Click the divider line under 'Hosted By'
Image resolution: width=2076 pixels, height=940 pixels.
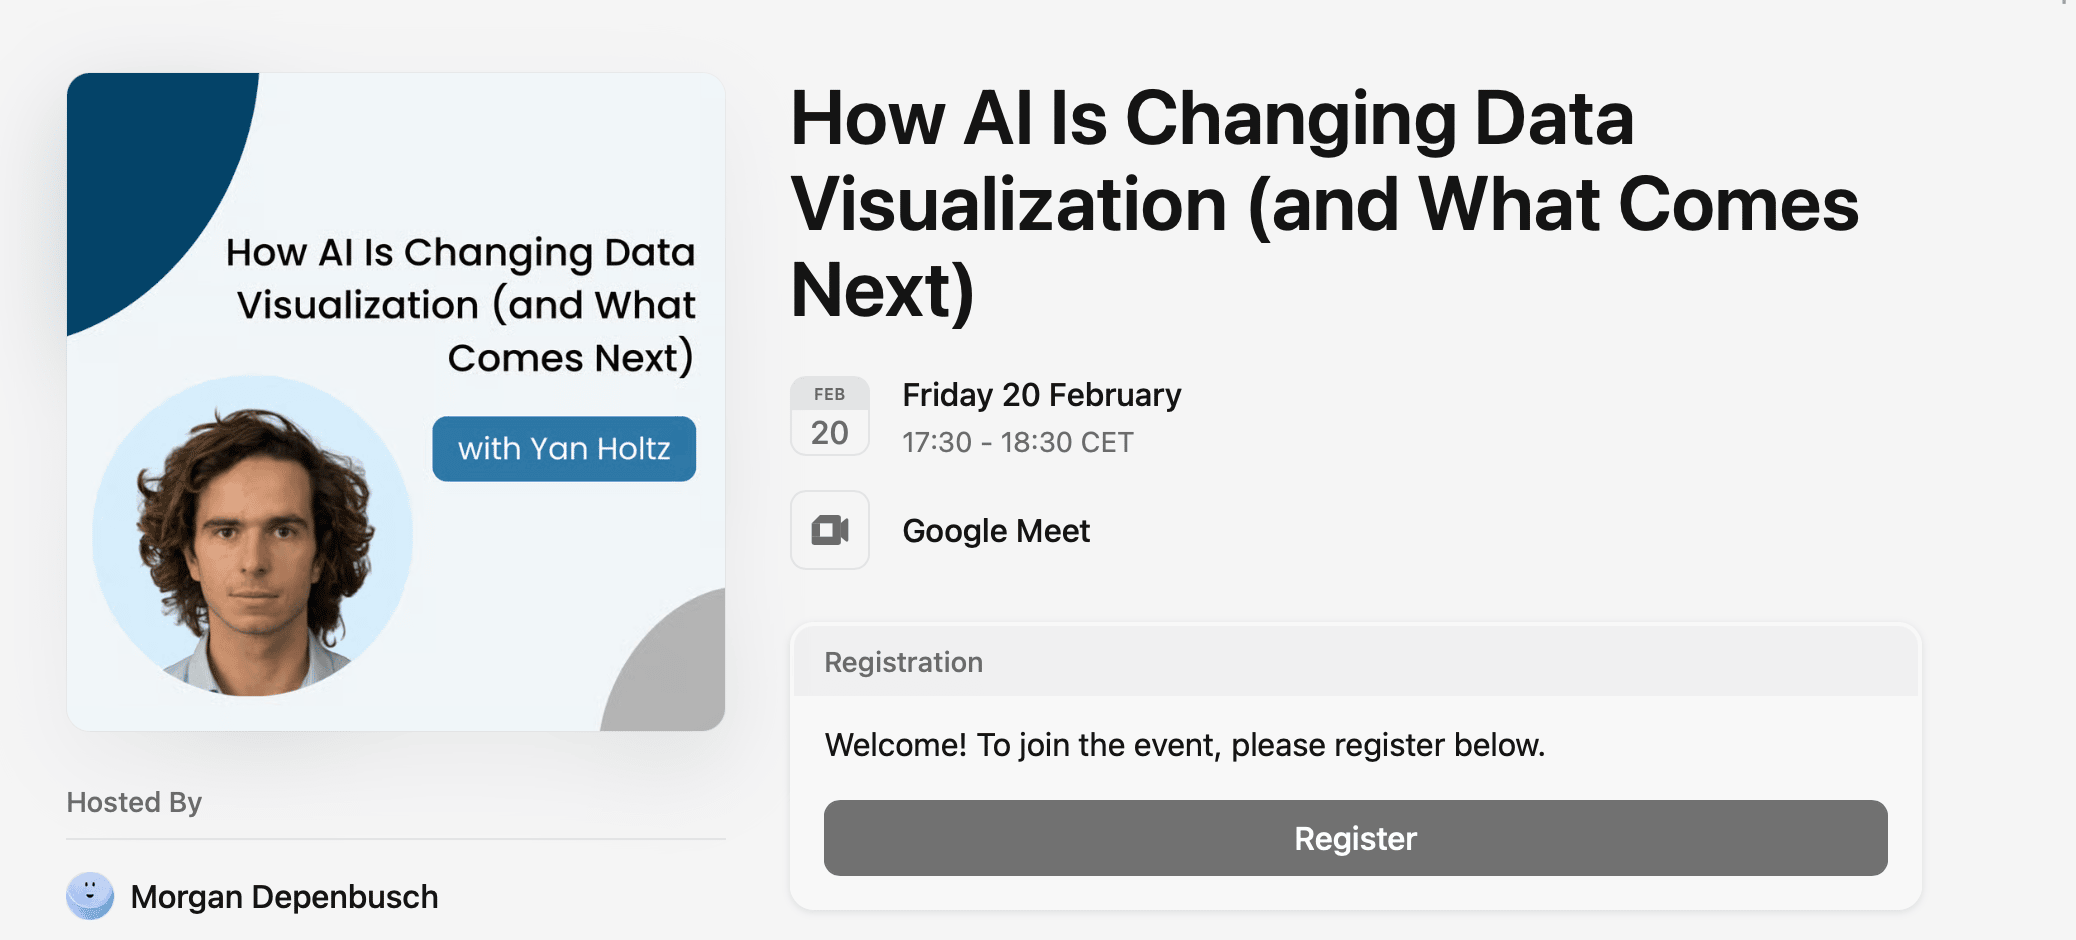click(x=395, y=839)
